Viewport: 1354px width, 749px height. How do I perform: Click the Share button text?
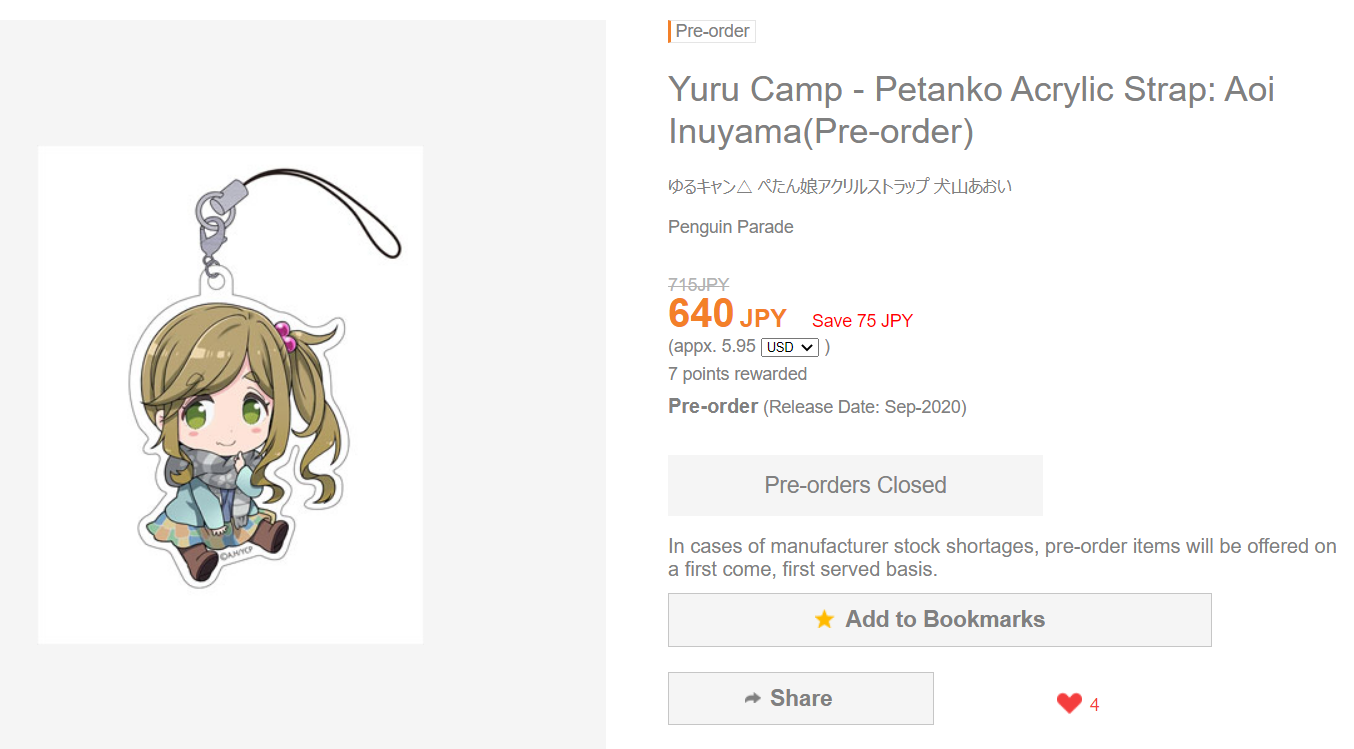click(801, 698)
